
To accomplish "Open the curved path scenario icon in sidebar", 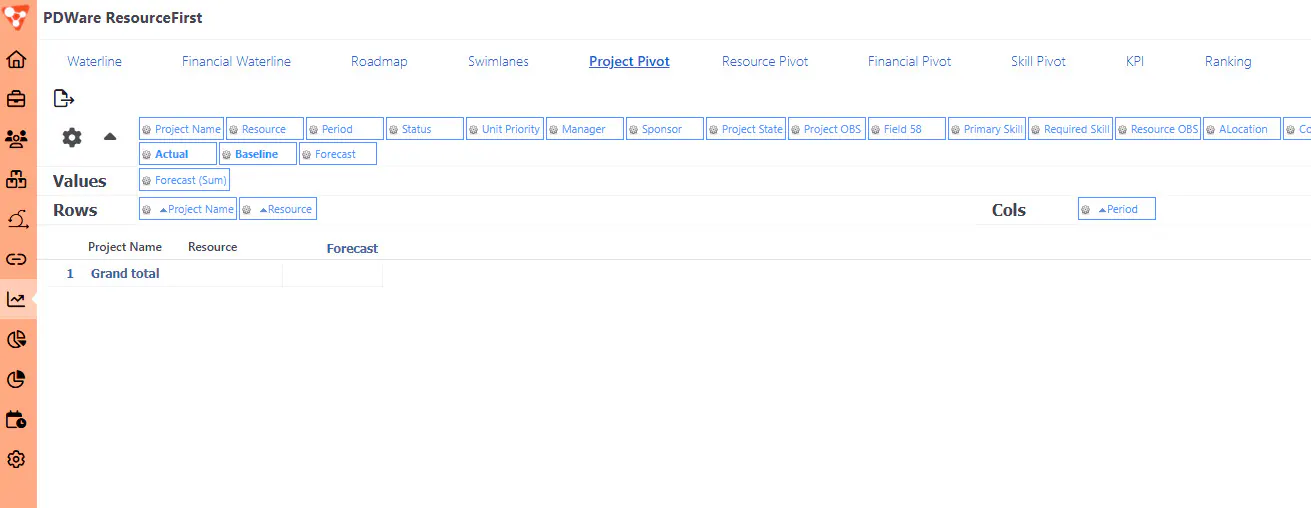I will coord(16,219).
